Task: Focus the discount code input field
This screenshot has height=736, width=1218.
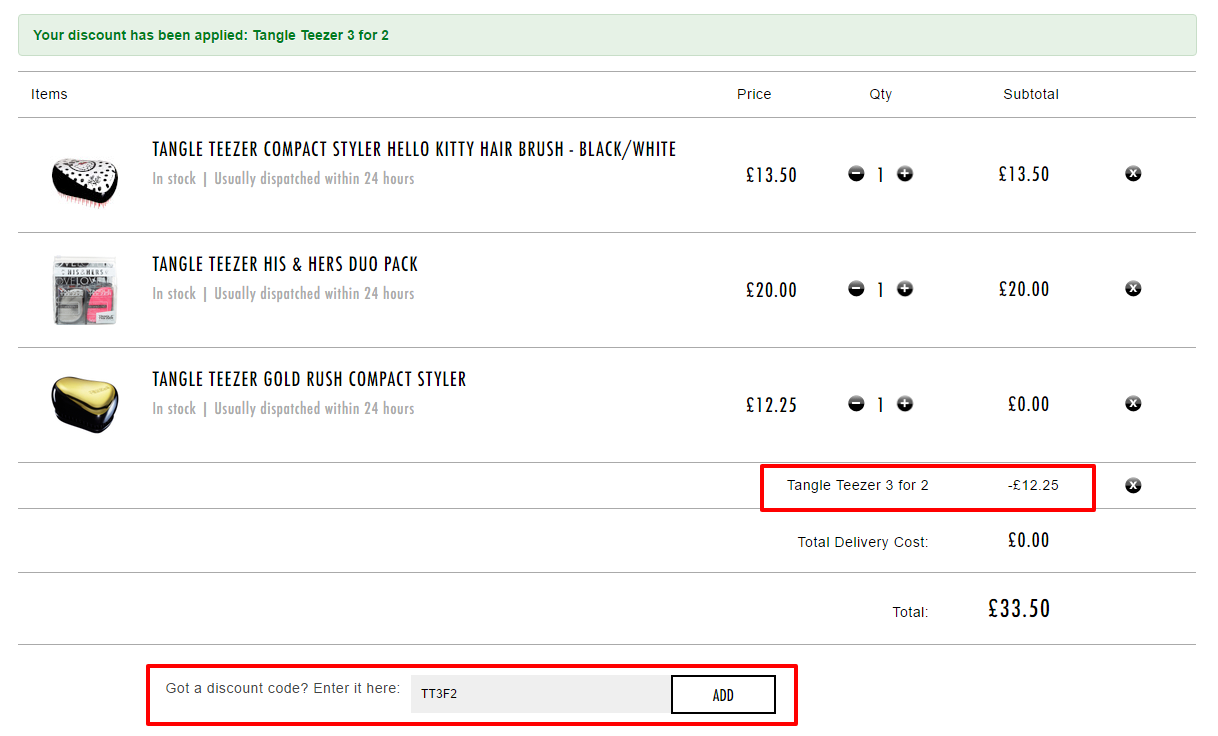Action: pos(541,694)
